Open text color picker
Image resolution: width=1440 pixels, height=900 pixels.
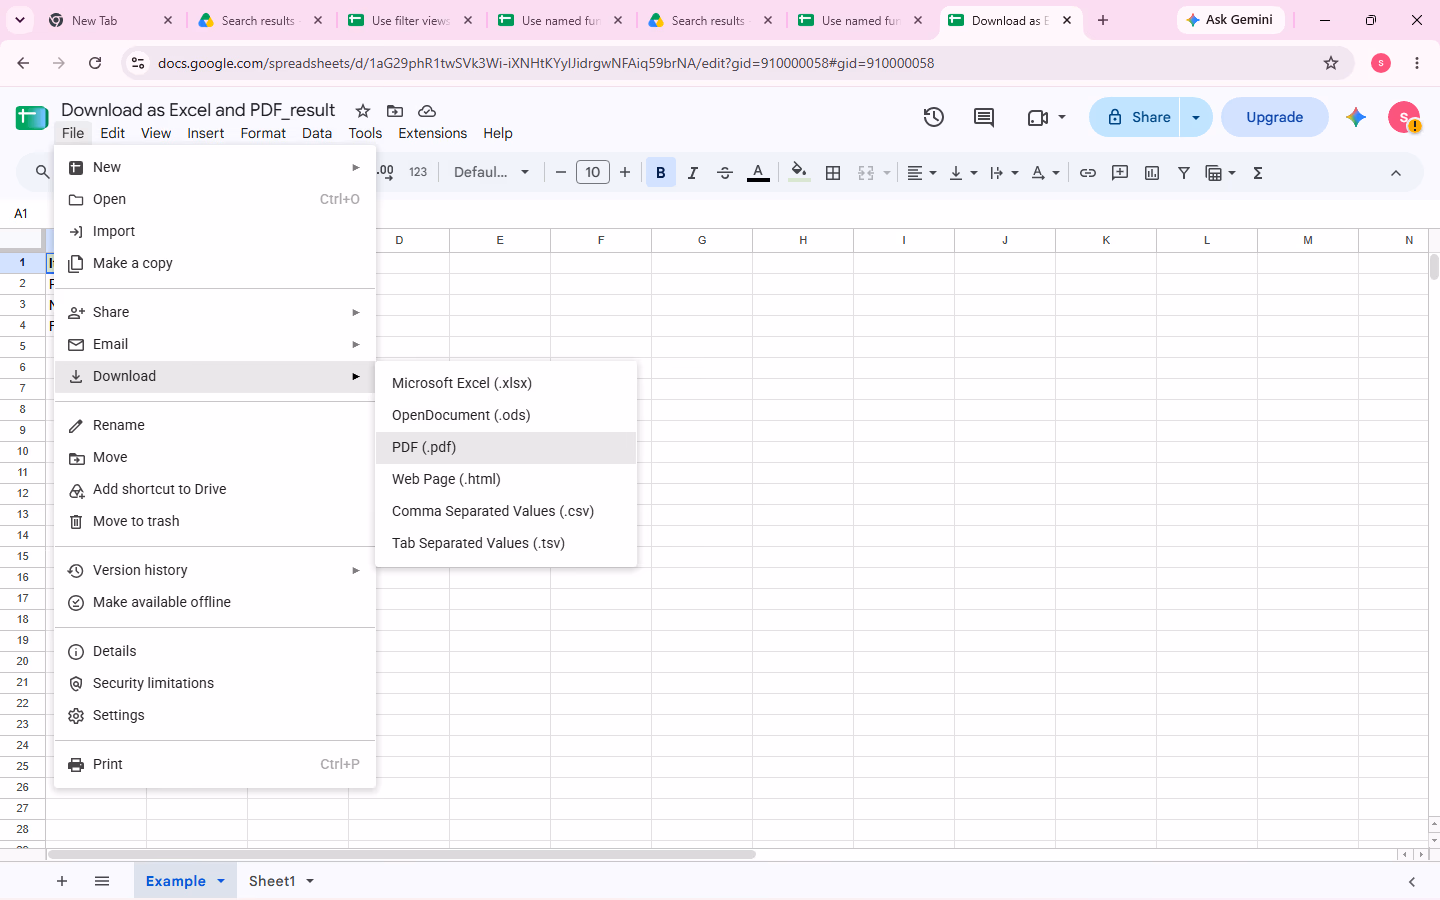point(759,173)
